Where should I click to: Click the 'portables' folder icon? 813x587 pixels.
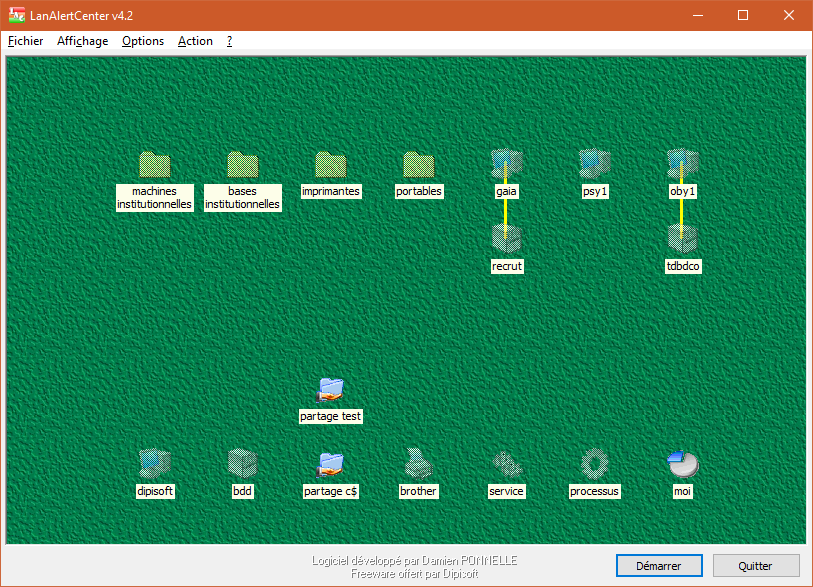pos(418,165)
